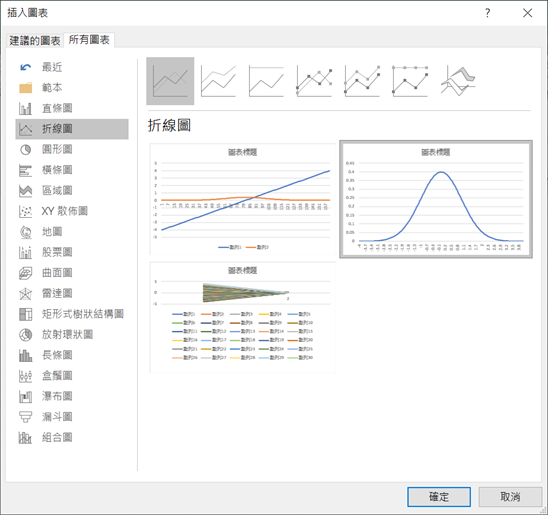Choose the thirty-series line chart preview
Image resolution: width=548 pixels, height=515 pixels.
[x=243, y=317]
